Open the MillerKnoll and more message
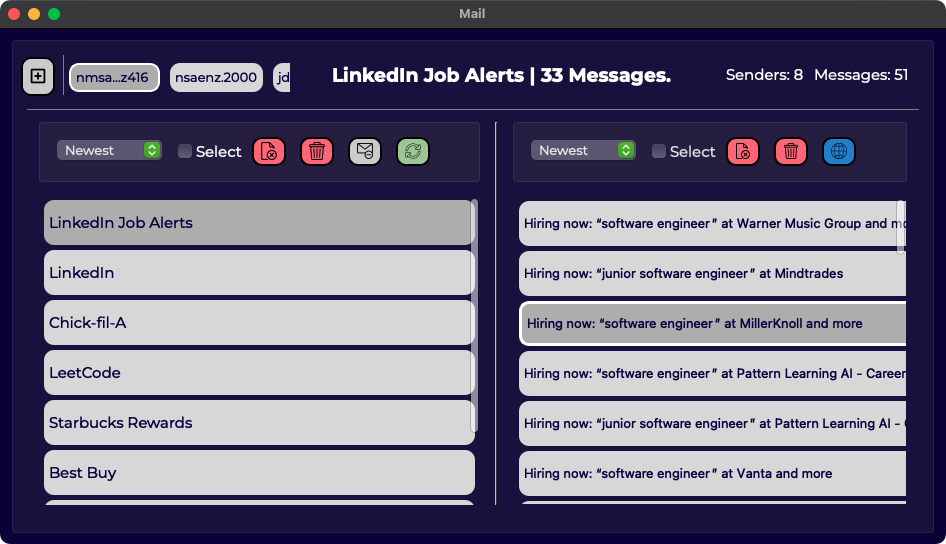Screen dimensions: 946x544 (712, 323)
